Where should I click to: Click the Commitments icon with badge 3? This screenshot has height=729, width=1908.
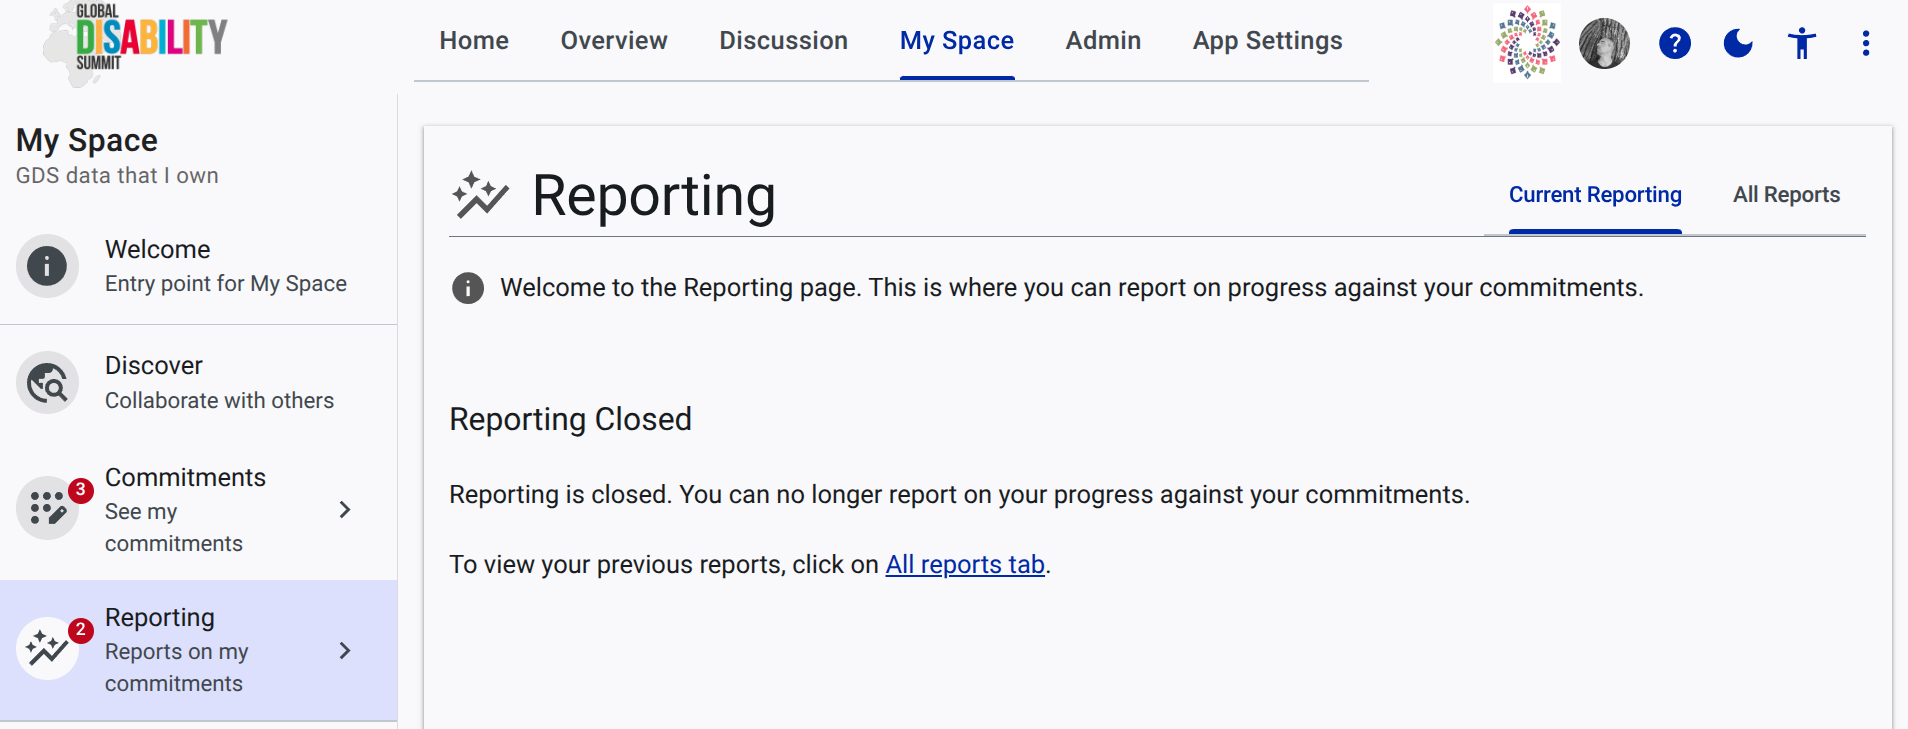click(x=47, y=508)
